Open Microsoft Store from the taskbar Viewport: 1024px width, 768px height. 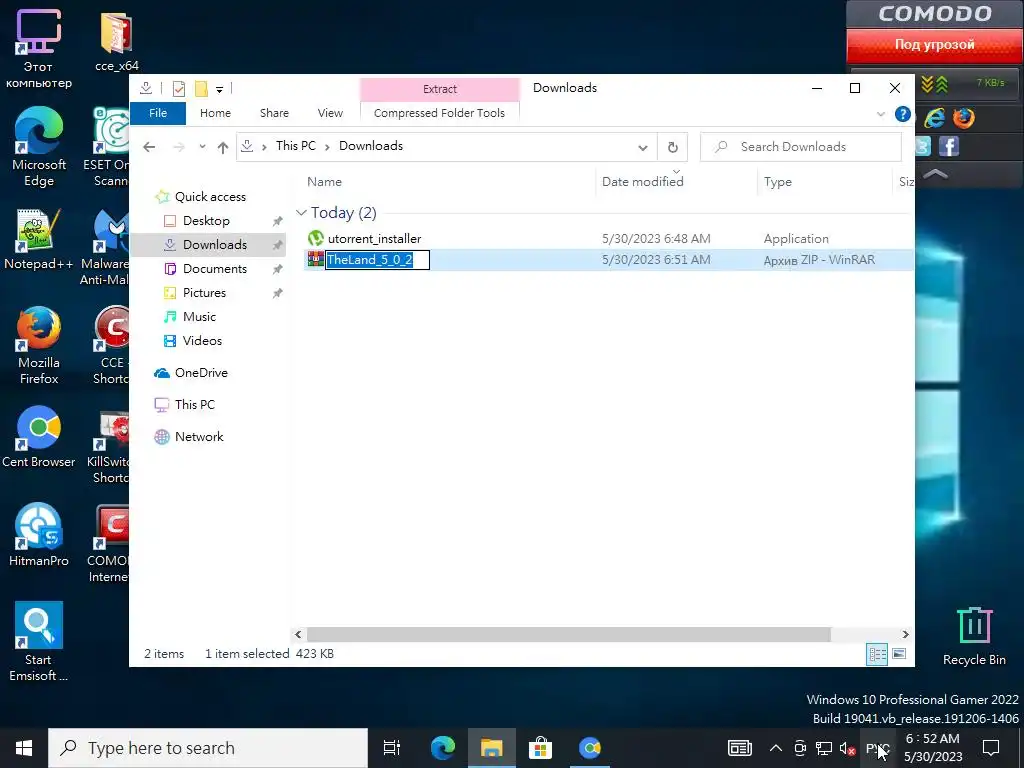pyautogui.click(x=540, y=748)
